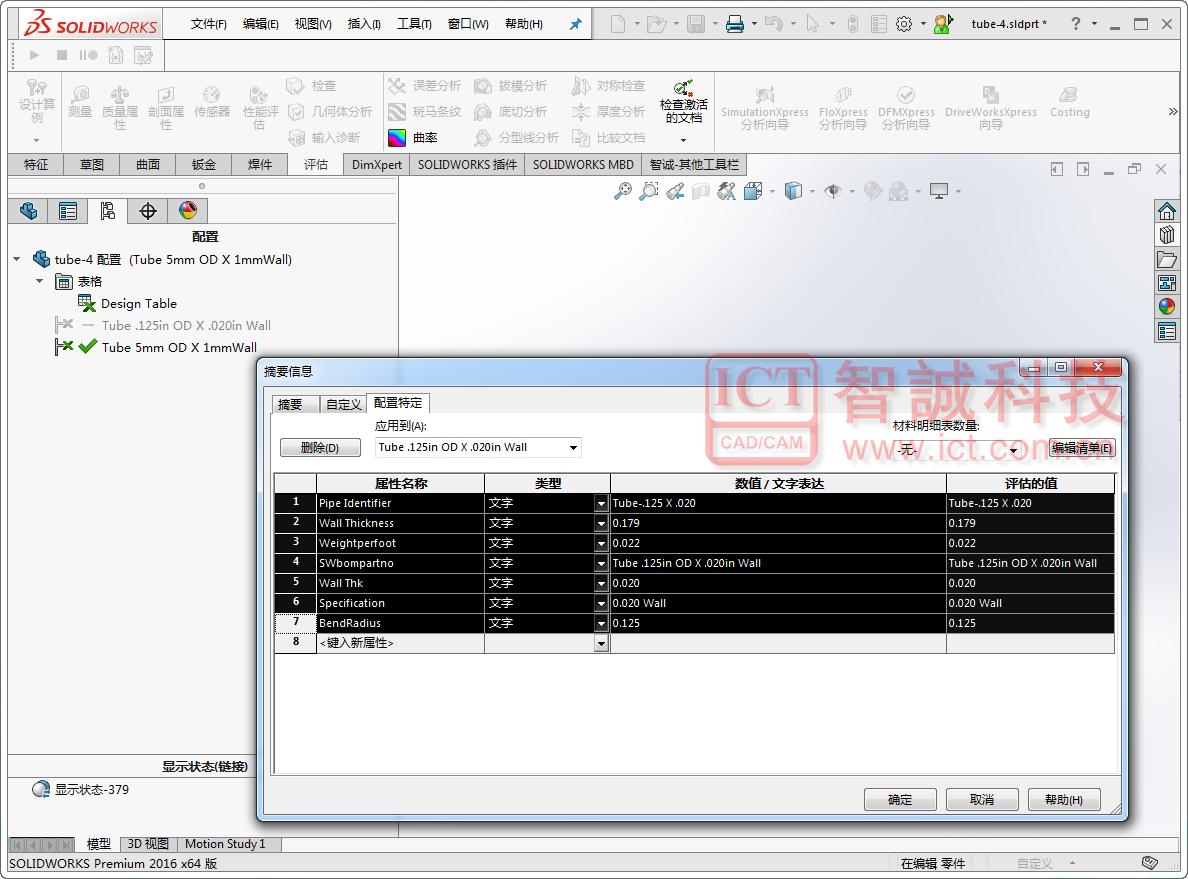Switch to the 特征 command manager tab

click(x=36, y=164)
